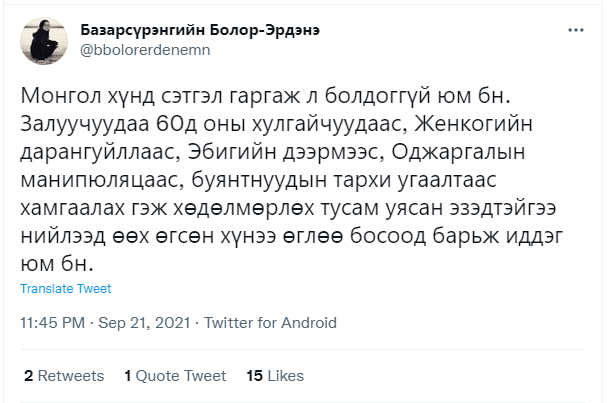Click the number 2 before Retweets
Viewport: 610px width, 403px height.
[29, 376]
